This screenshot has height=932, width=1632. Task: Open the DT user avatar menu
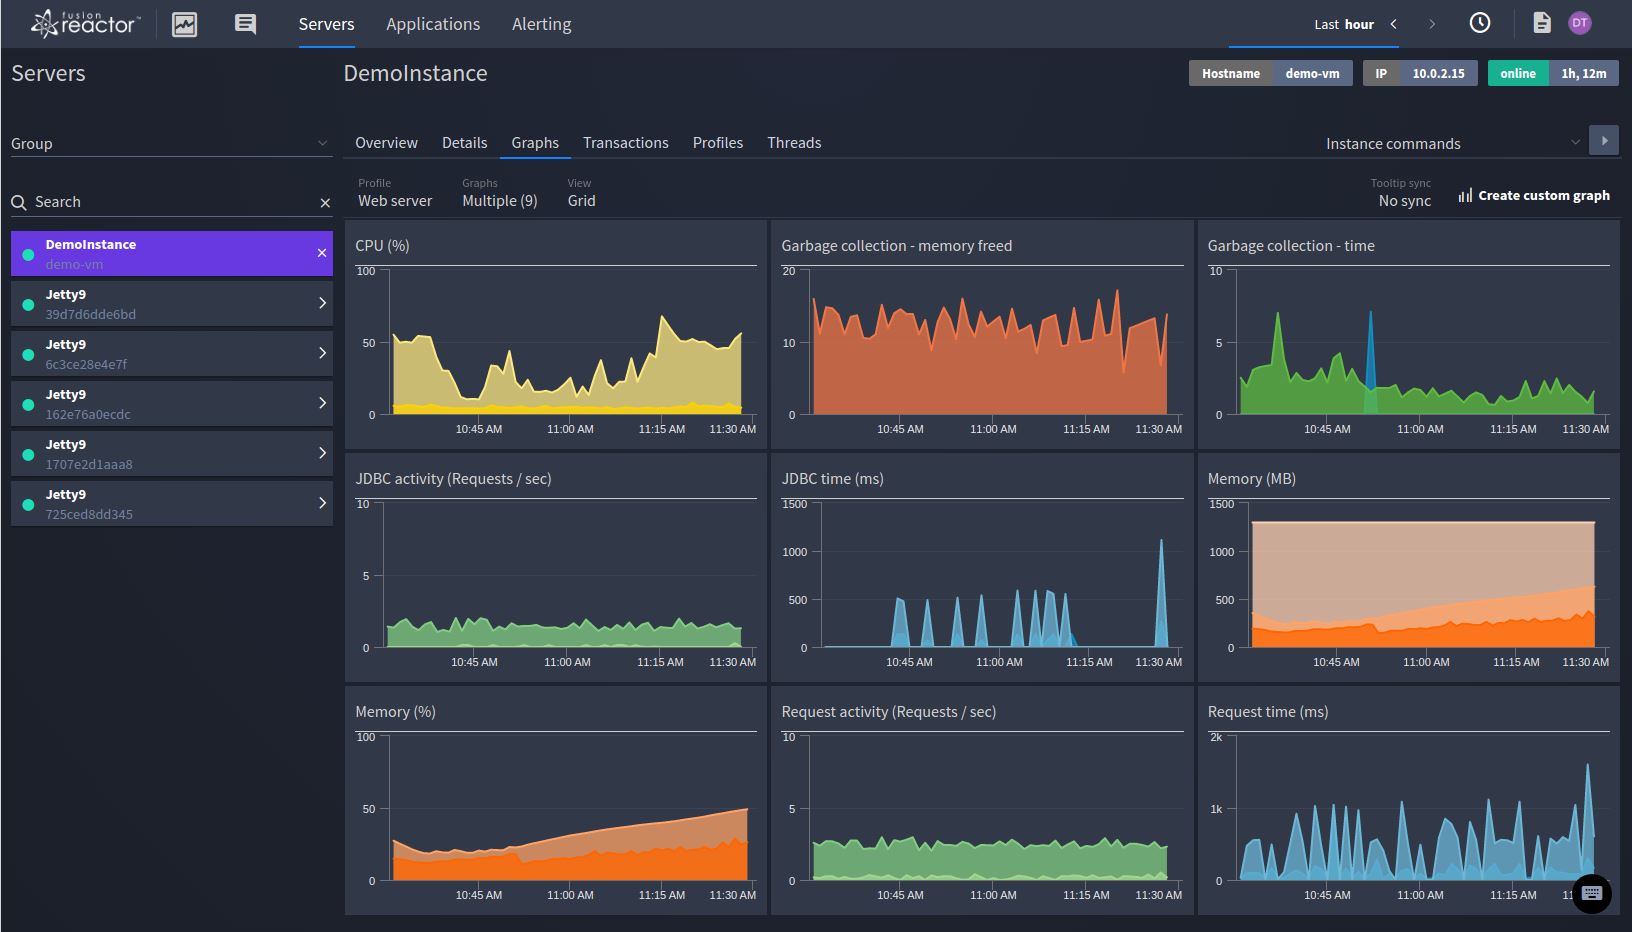click(x=1580, y=23)
